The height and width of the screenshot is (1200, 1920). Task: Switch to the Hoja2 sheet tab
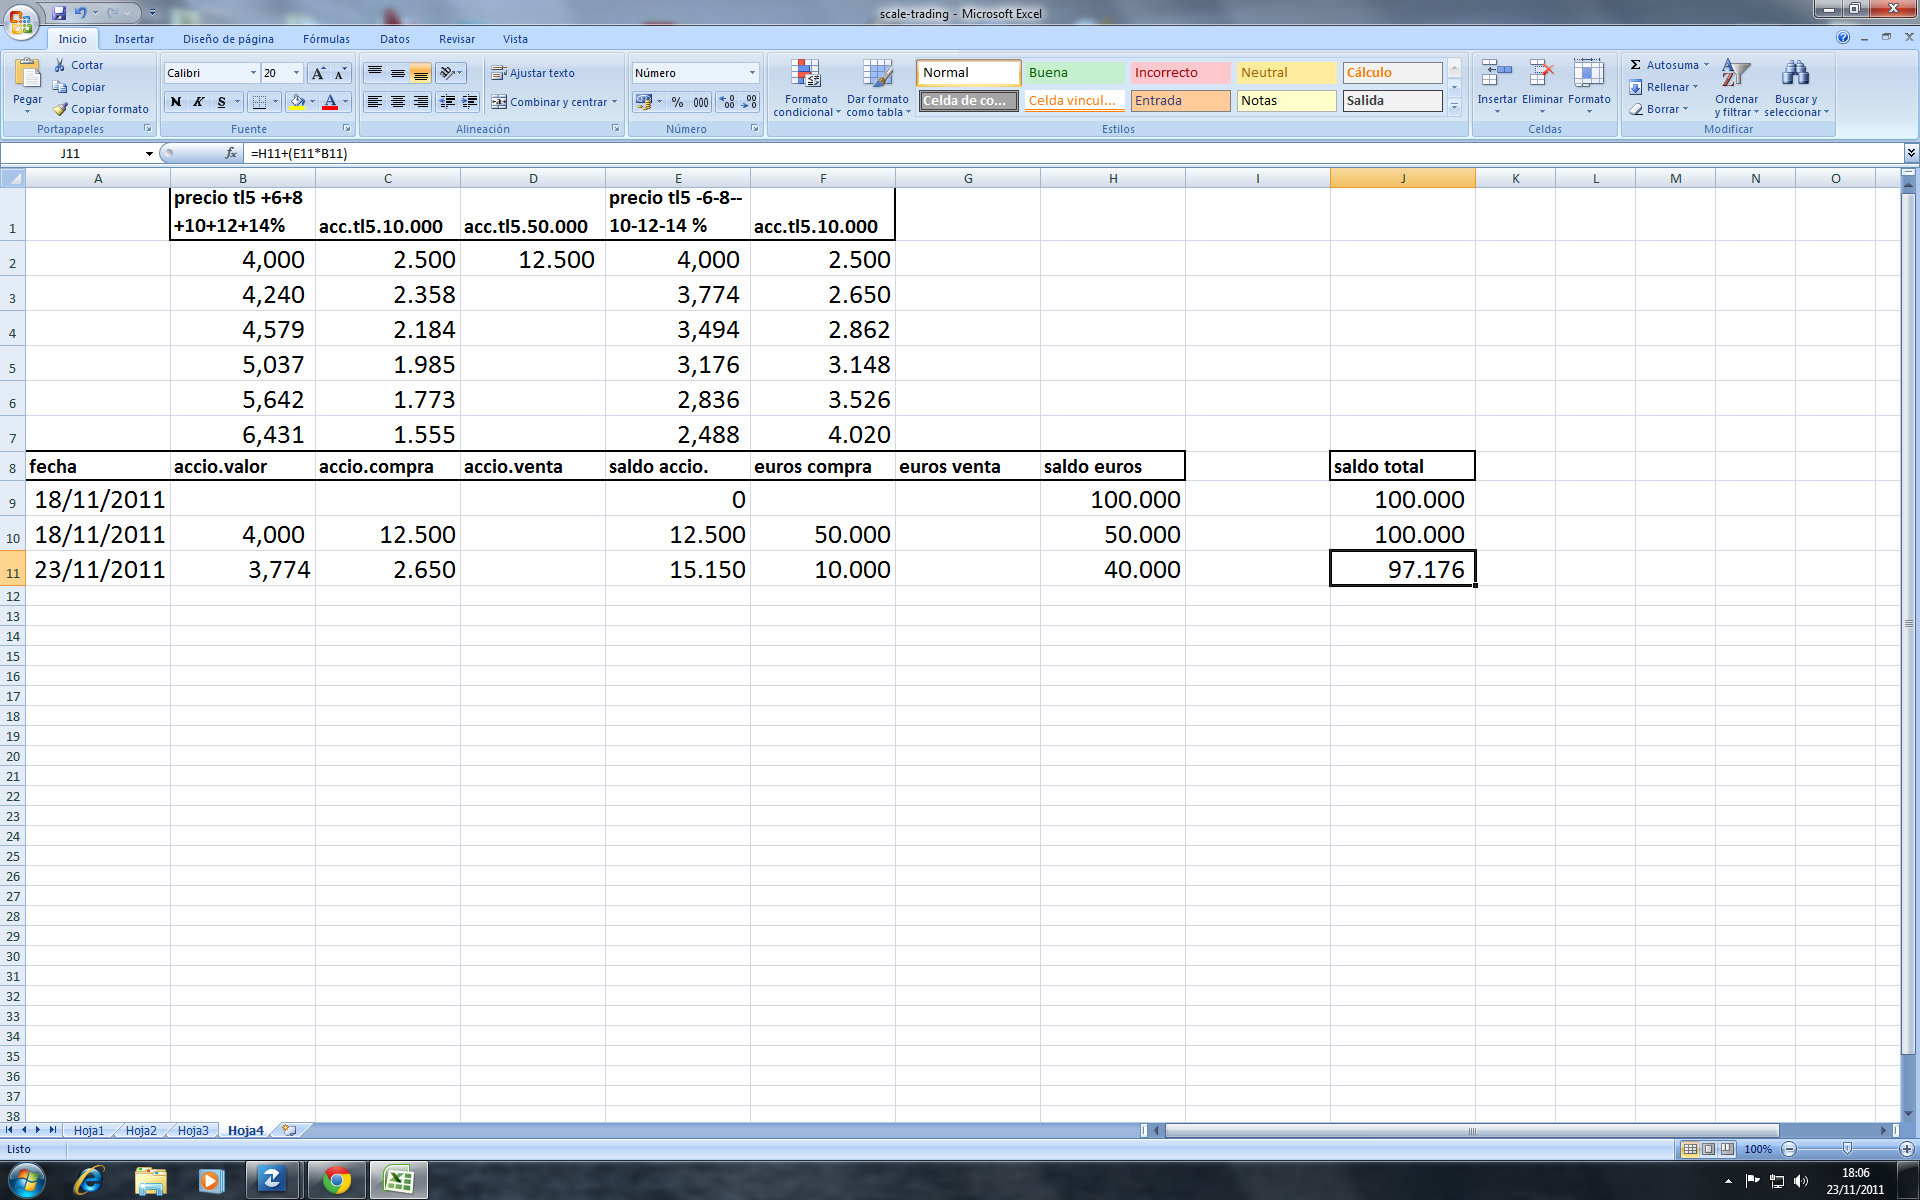click(x=141, y=1130)
